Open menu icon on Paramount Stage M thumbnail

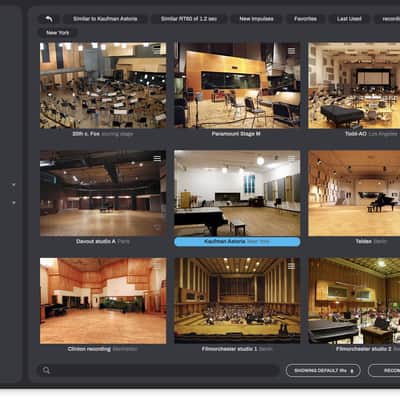[x=291, y=51]
